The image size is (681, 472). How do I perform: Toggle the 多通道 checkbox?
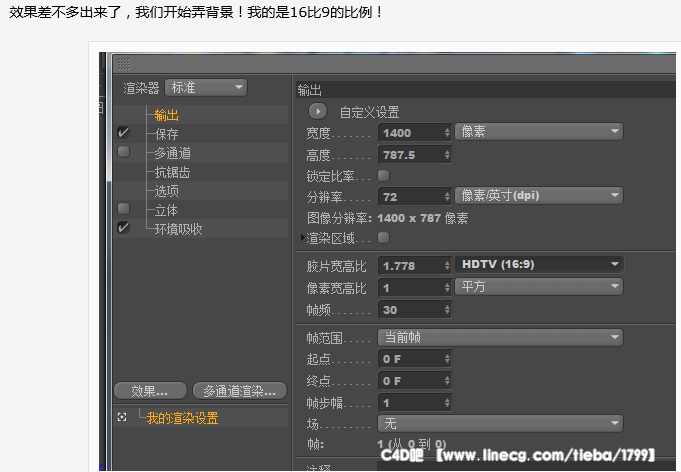(x=123, y=152)
